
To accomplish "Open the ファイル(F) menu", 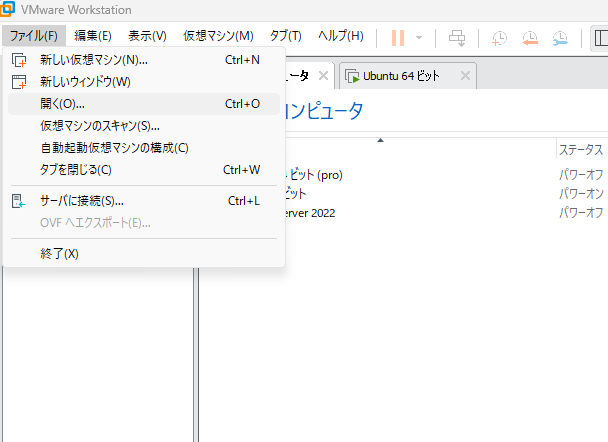I will tap(34, 36).
